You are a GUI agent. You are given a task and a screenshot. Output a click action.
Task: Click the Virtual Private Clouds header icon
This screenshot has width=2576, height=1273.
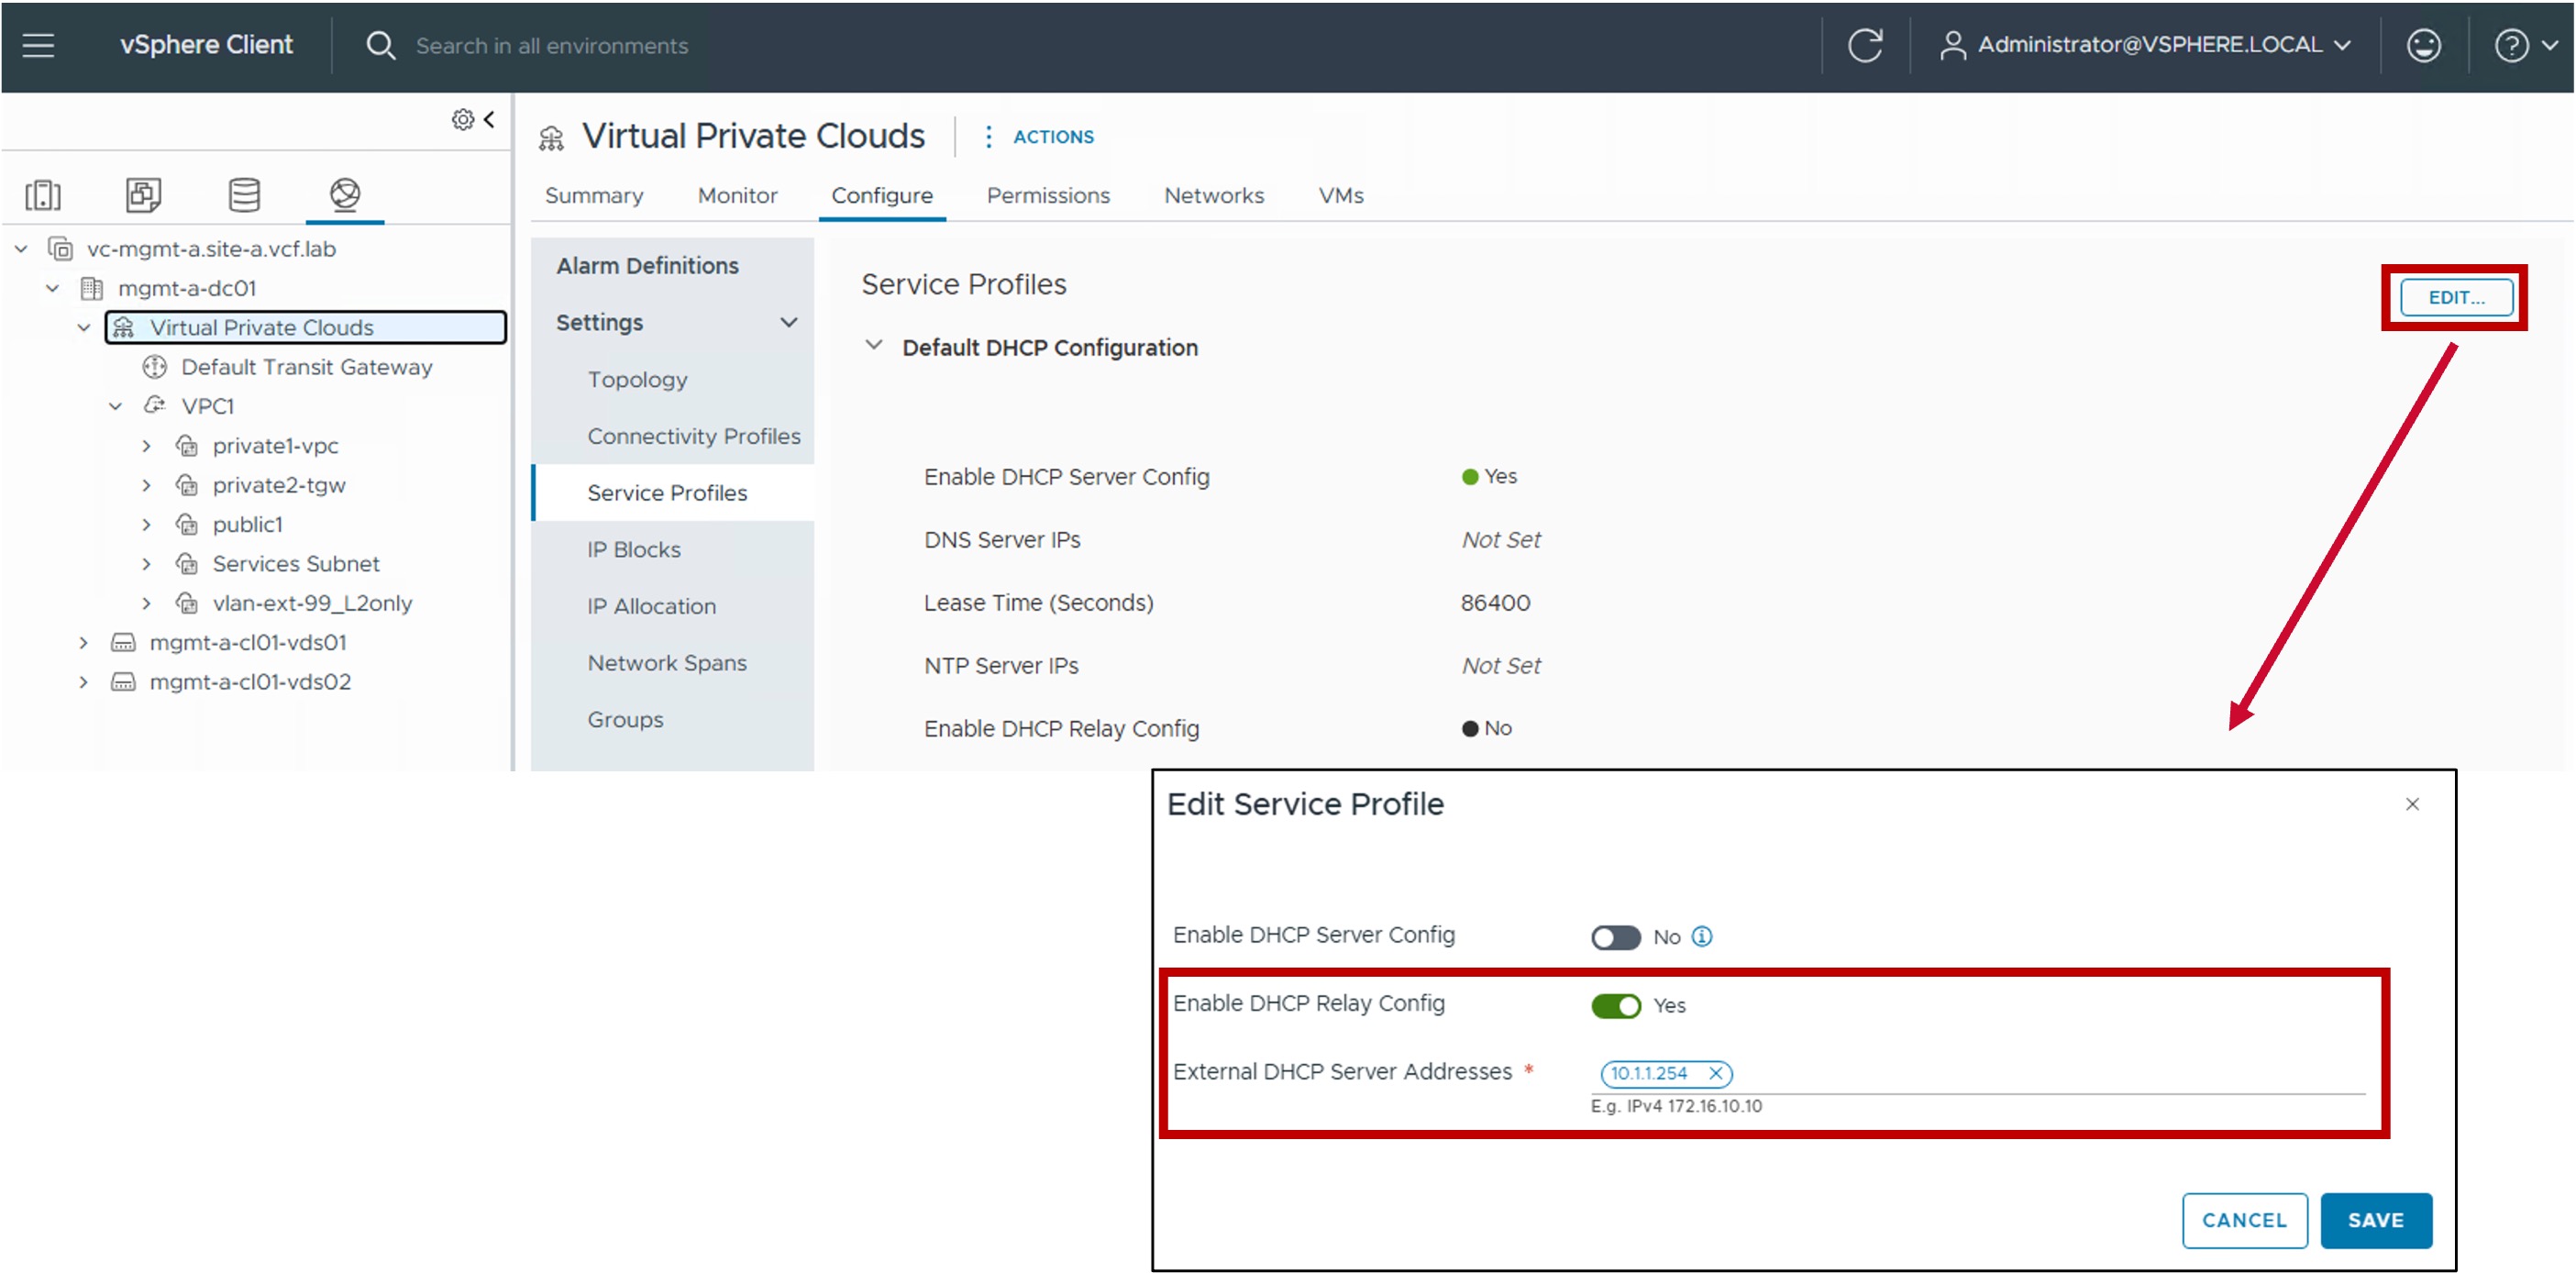[551, 138]
